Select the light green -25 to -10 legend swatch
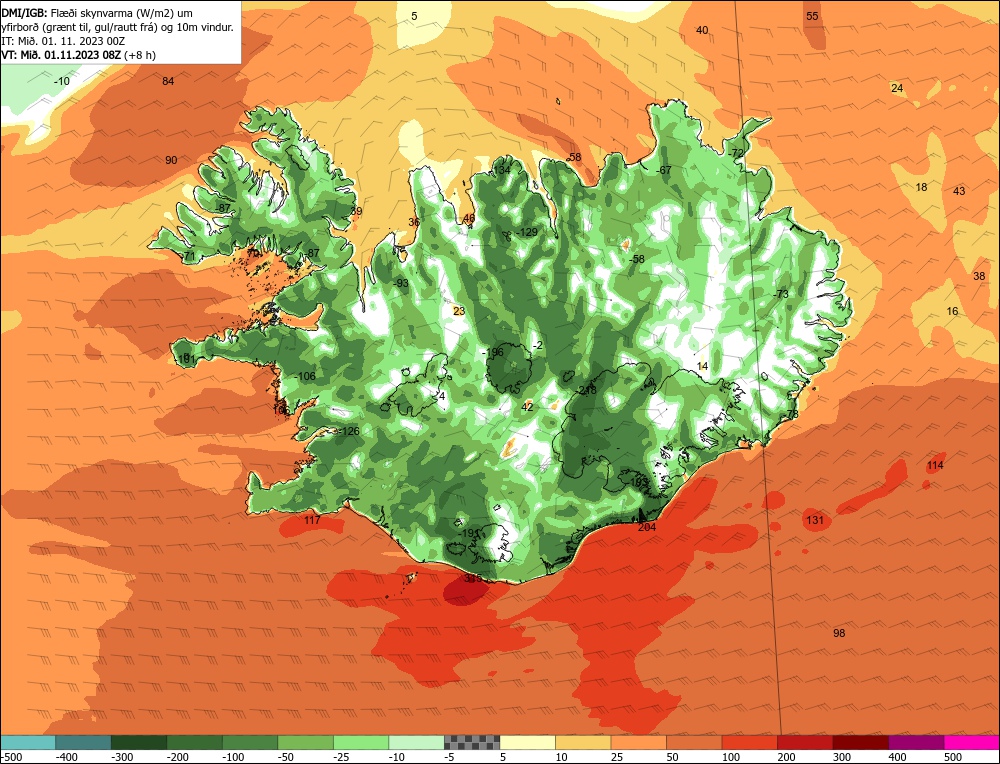The width and height of the screenshot is (1000, 764). (361, 742)
